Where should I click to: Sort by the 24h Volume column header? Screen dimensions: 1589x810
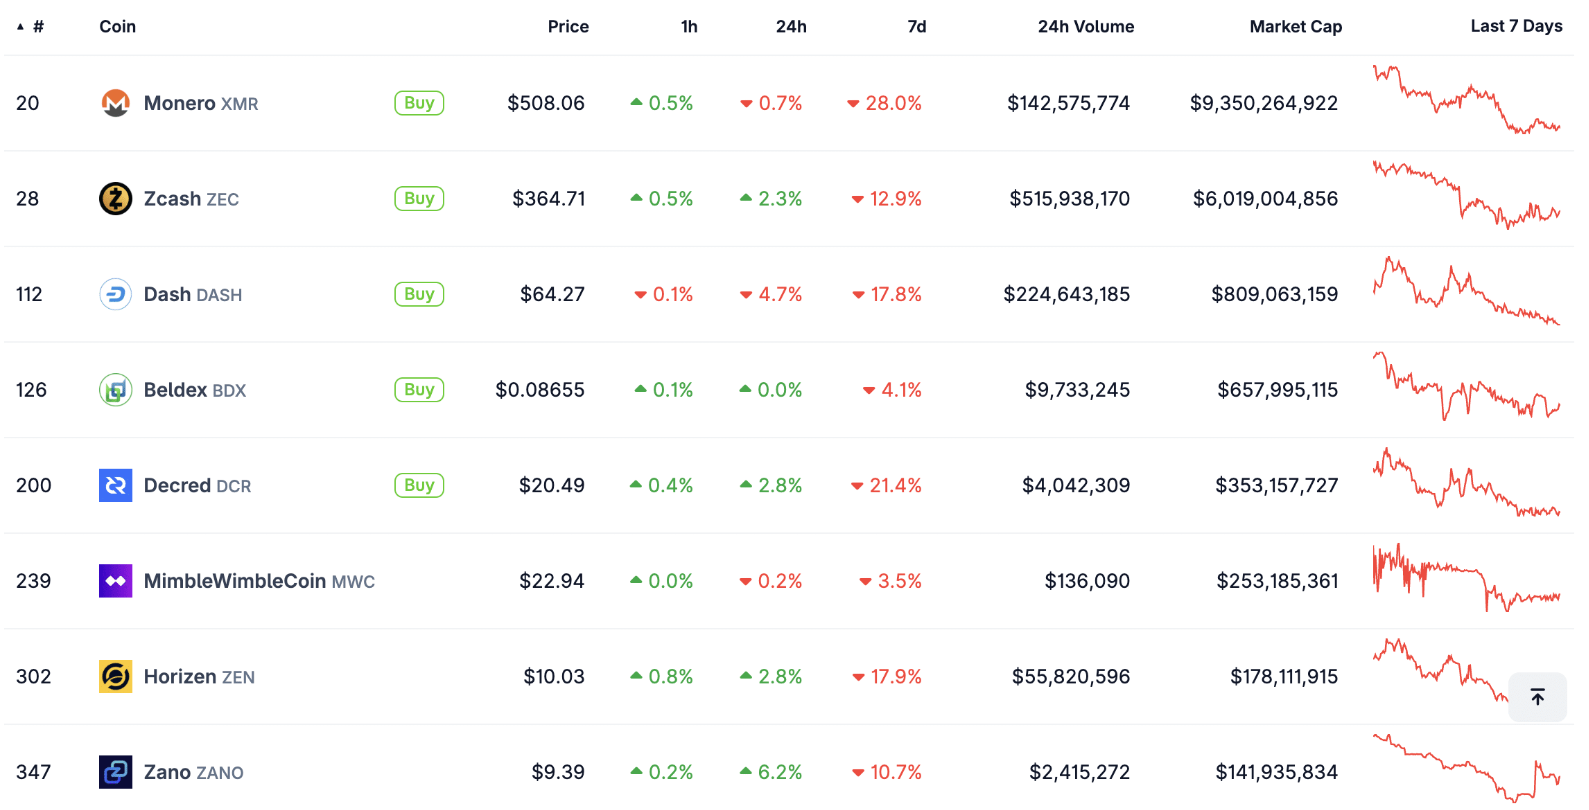point(1085,27)
